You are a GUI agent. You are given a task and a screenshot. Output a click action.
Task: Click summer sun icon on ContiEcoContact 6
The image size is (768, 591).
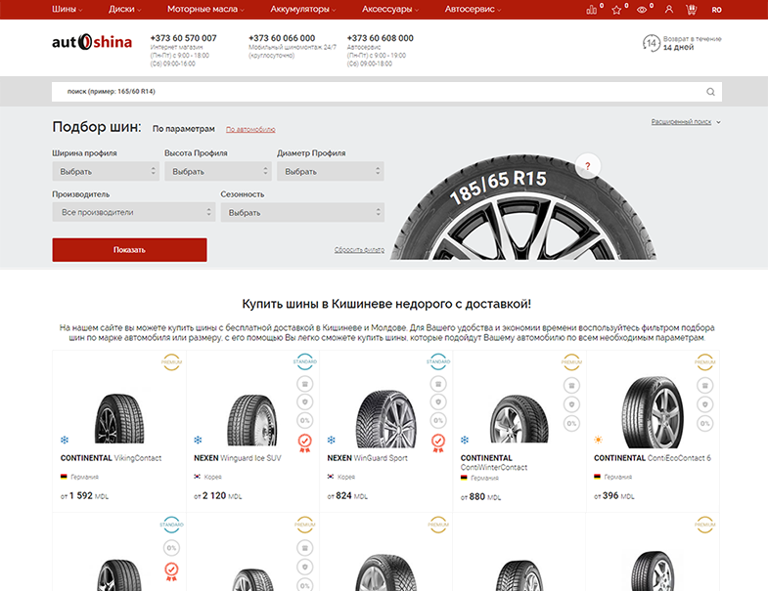pyautogui.click(x=598, y=440)
